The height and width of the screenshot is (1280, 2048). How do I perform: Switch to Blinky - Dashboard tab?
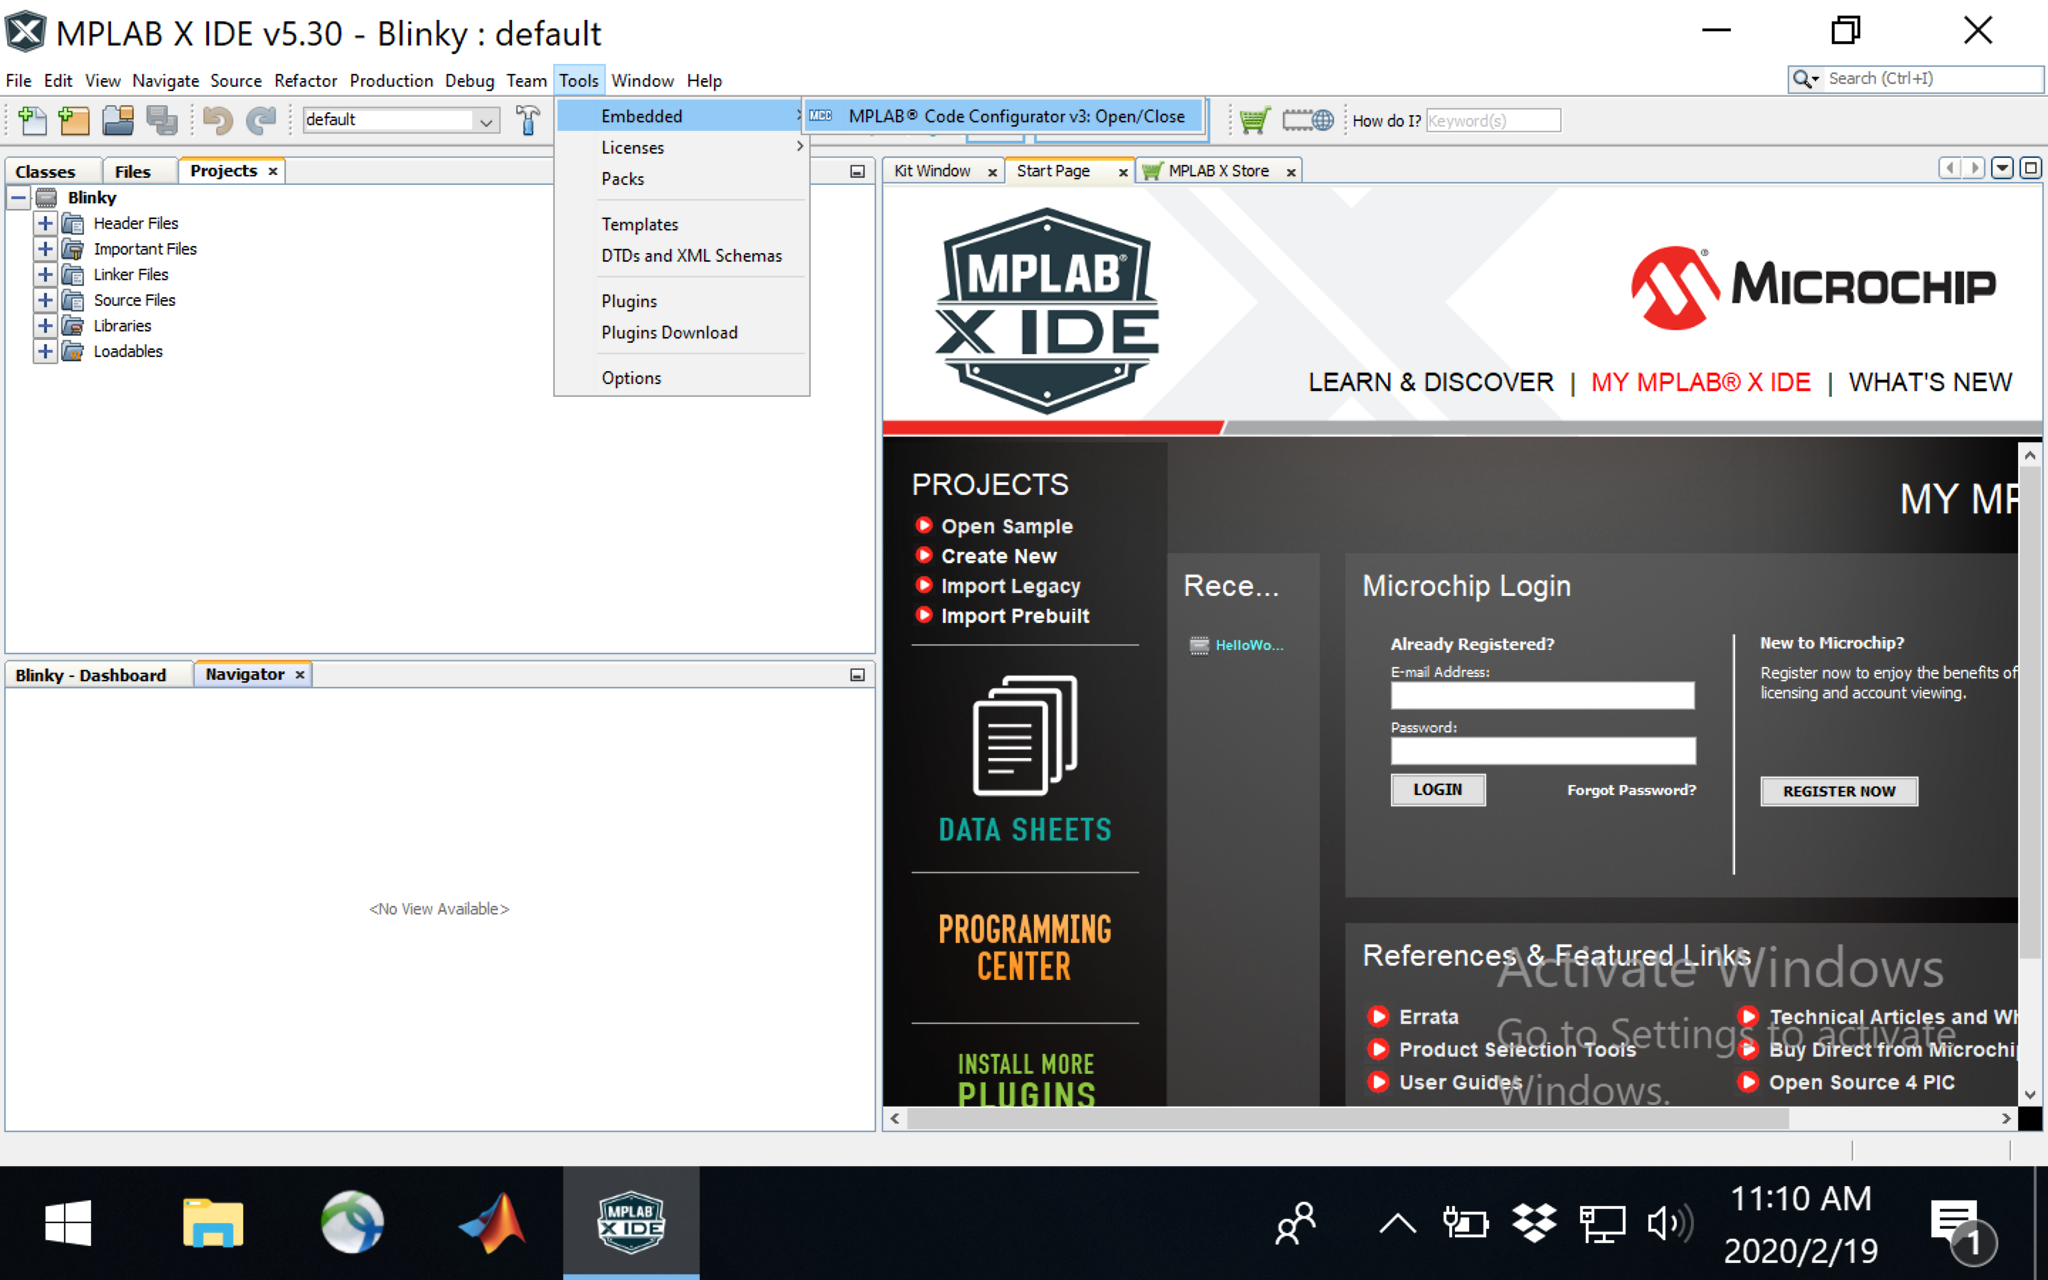point(91,675)
